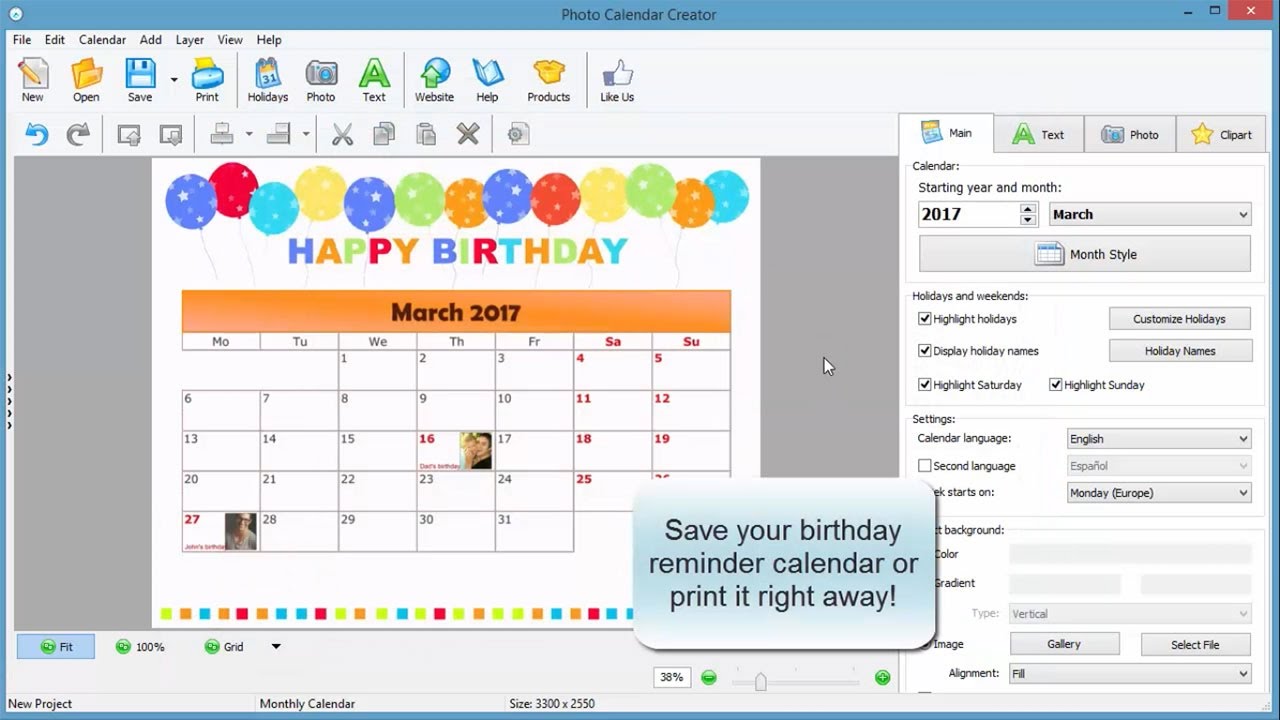The height and width of the screenshot is (720, 1280).
Task: Open the Layer menu
Action: 189,40
